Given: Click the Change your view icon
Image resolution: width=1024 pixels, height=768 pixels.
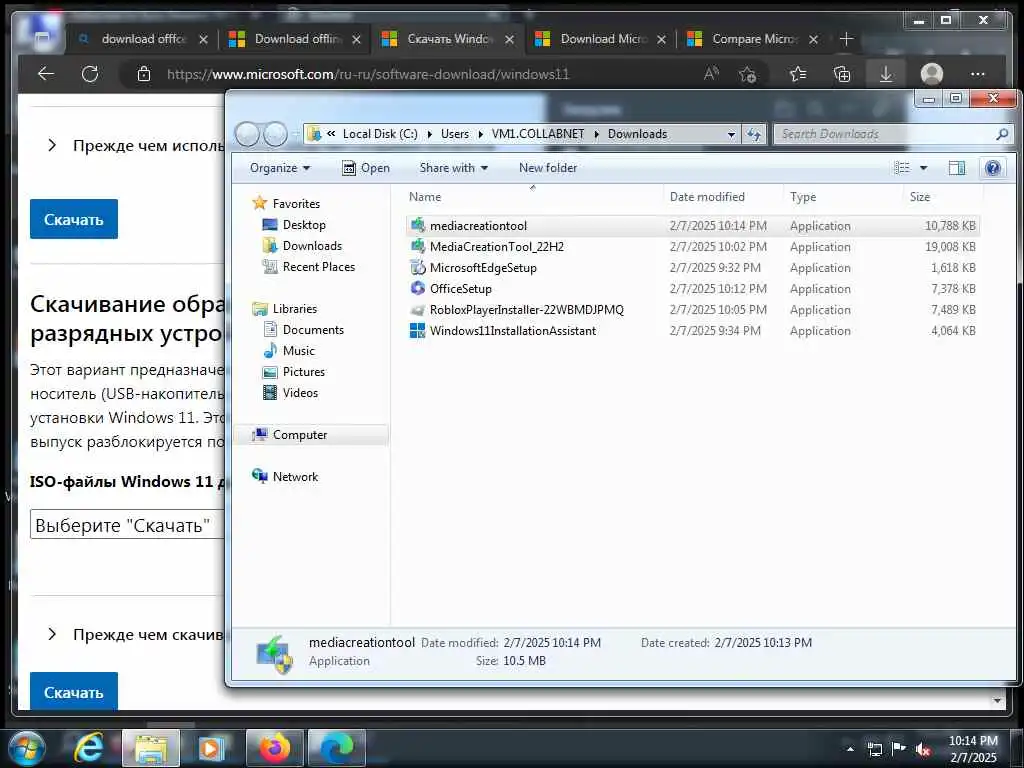Looking at the screenshot, I should pos(901,168).
